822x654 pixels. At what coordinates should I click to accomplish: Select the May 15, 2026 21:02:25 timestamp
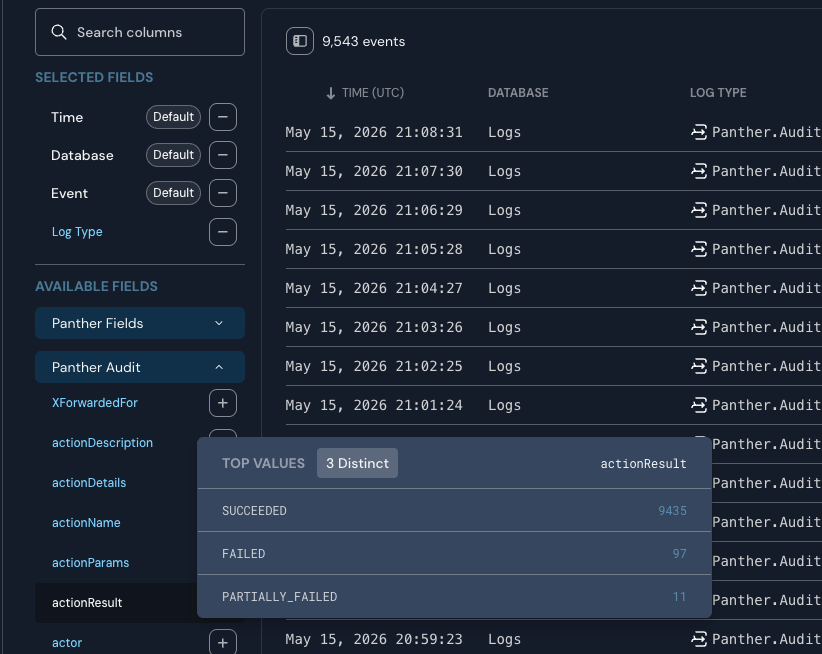pyautogui.click(x=374, y=366)
